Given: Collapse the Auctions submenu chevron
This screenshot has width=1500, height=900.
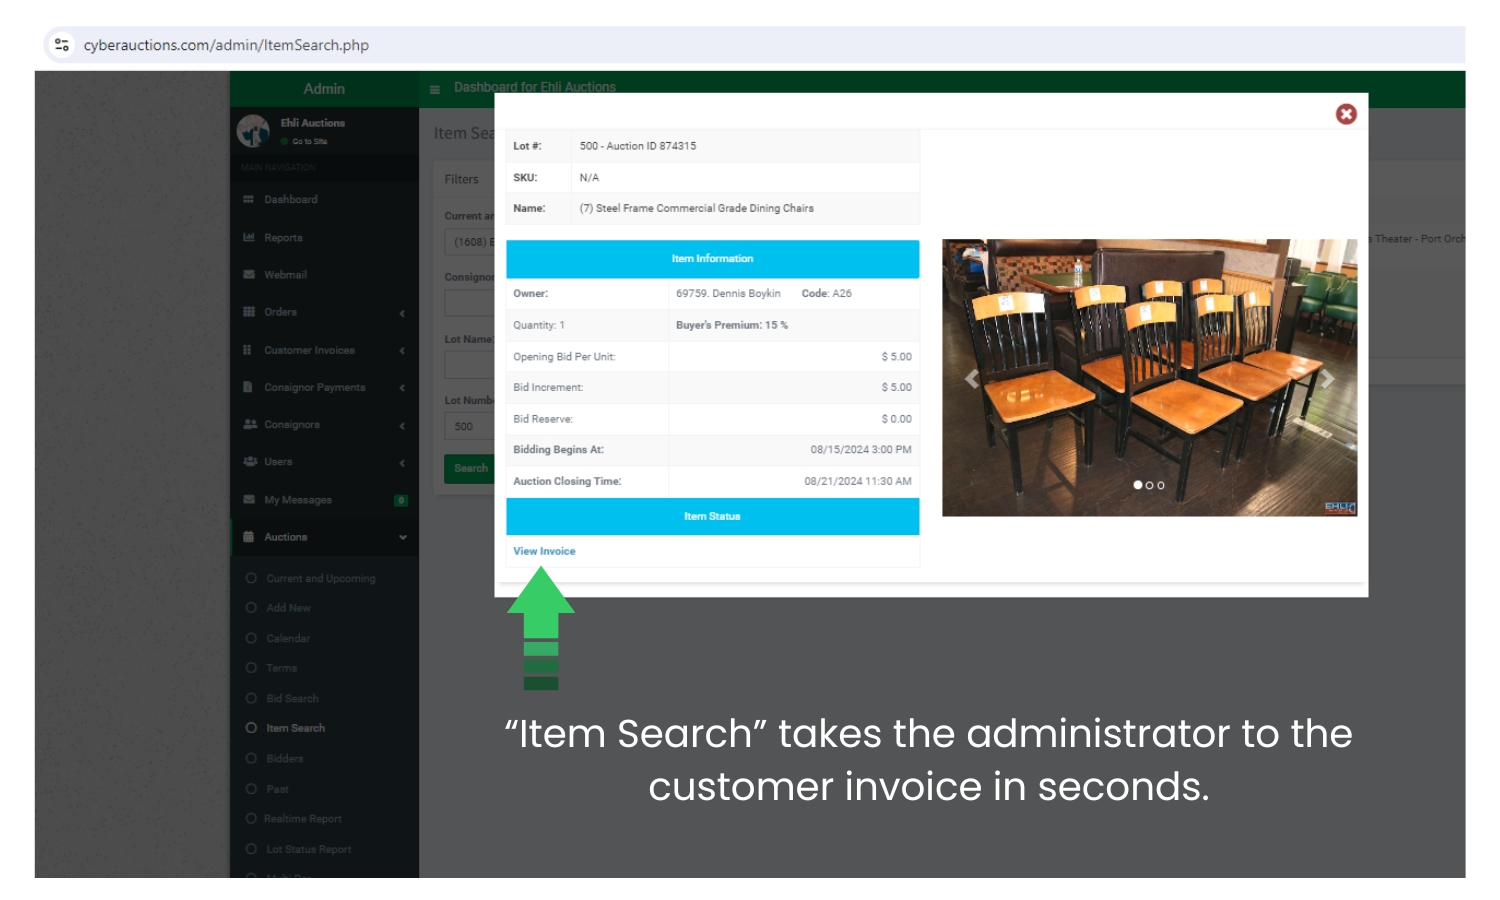Looking at the screenshot, I should pos(403,537).
